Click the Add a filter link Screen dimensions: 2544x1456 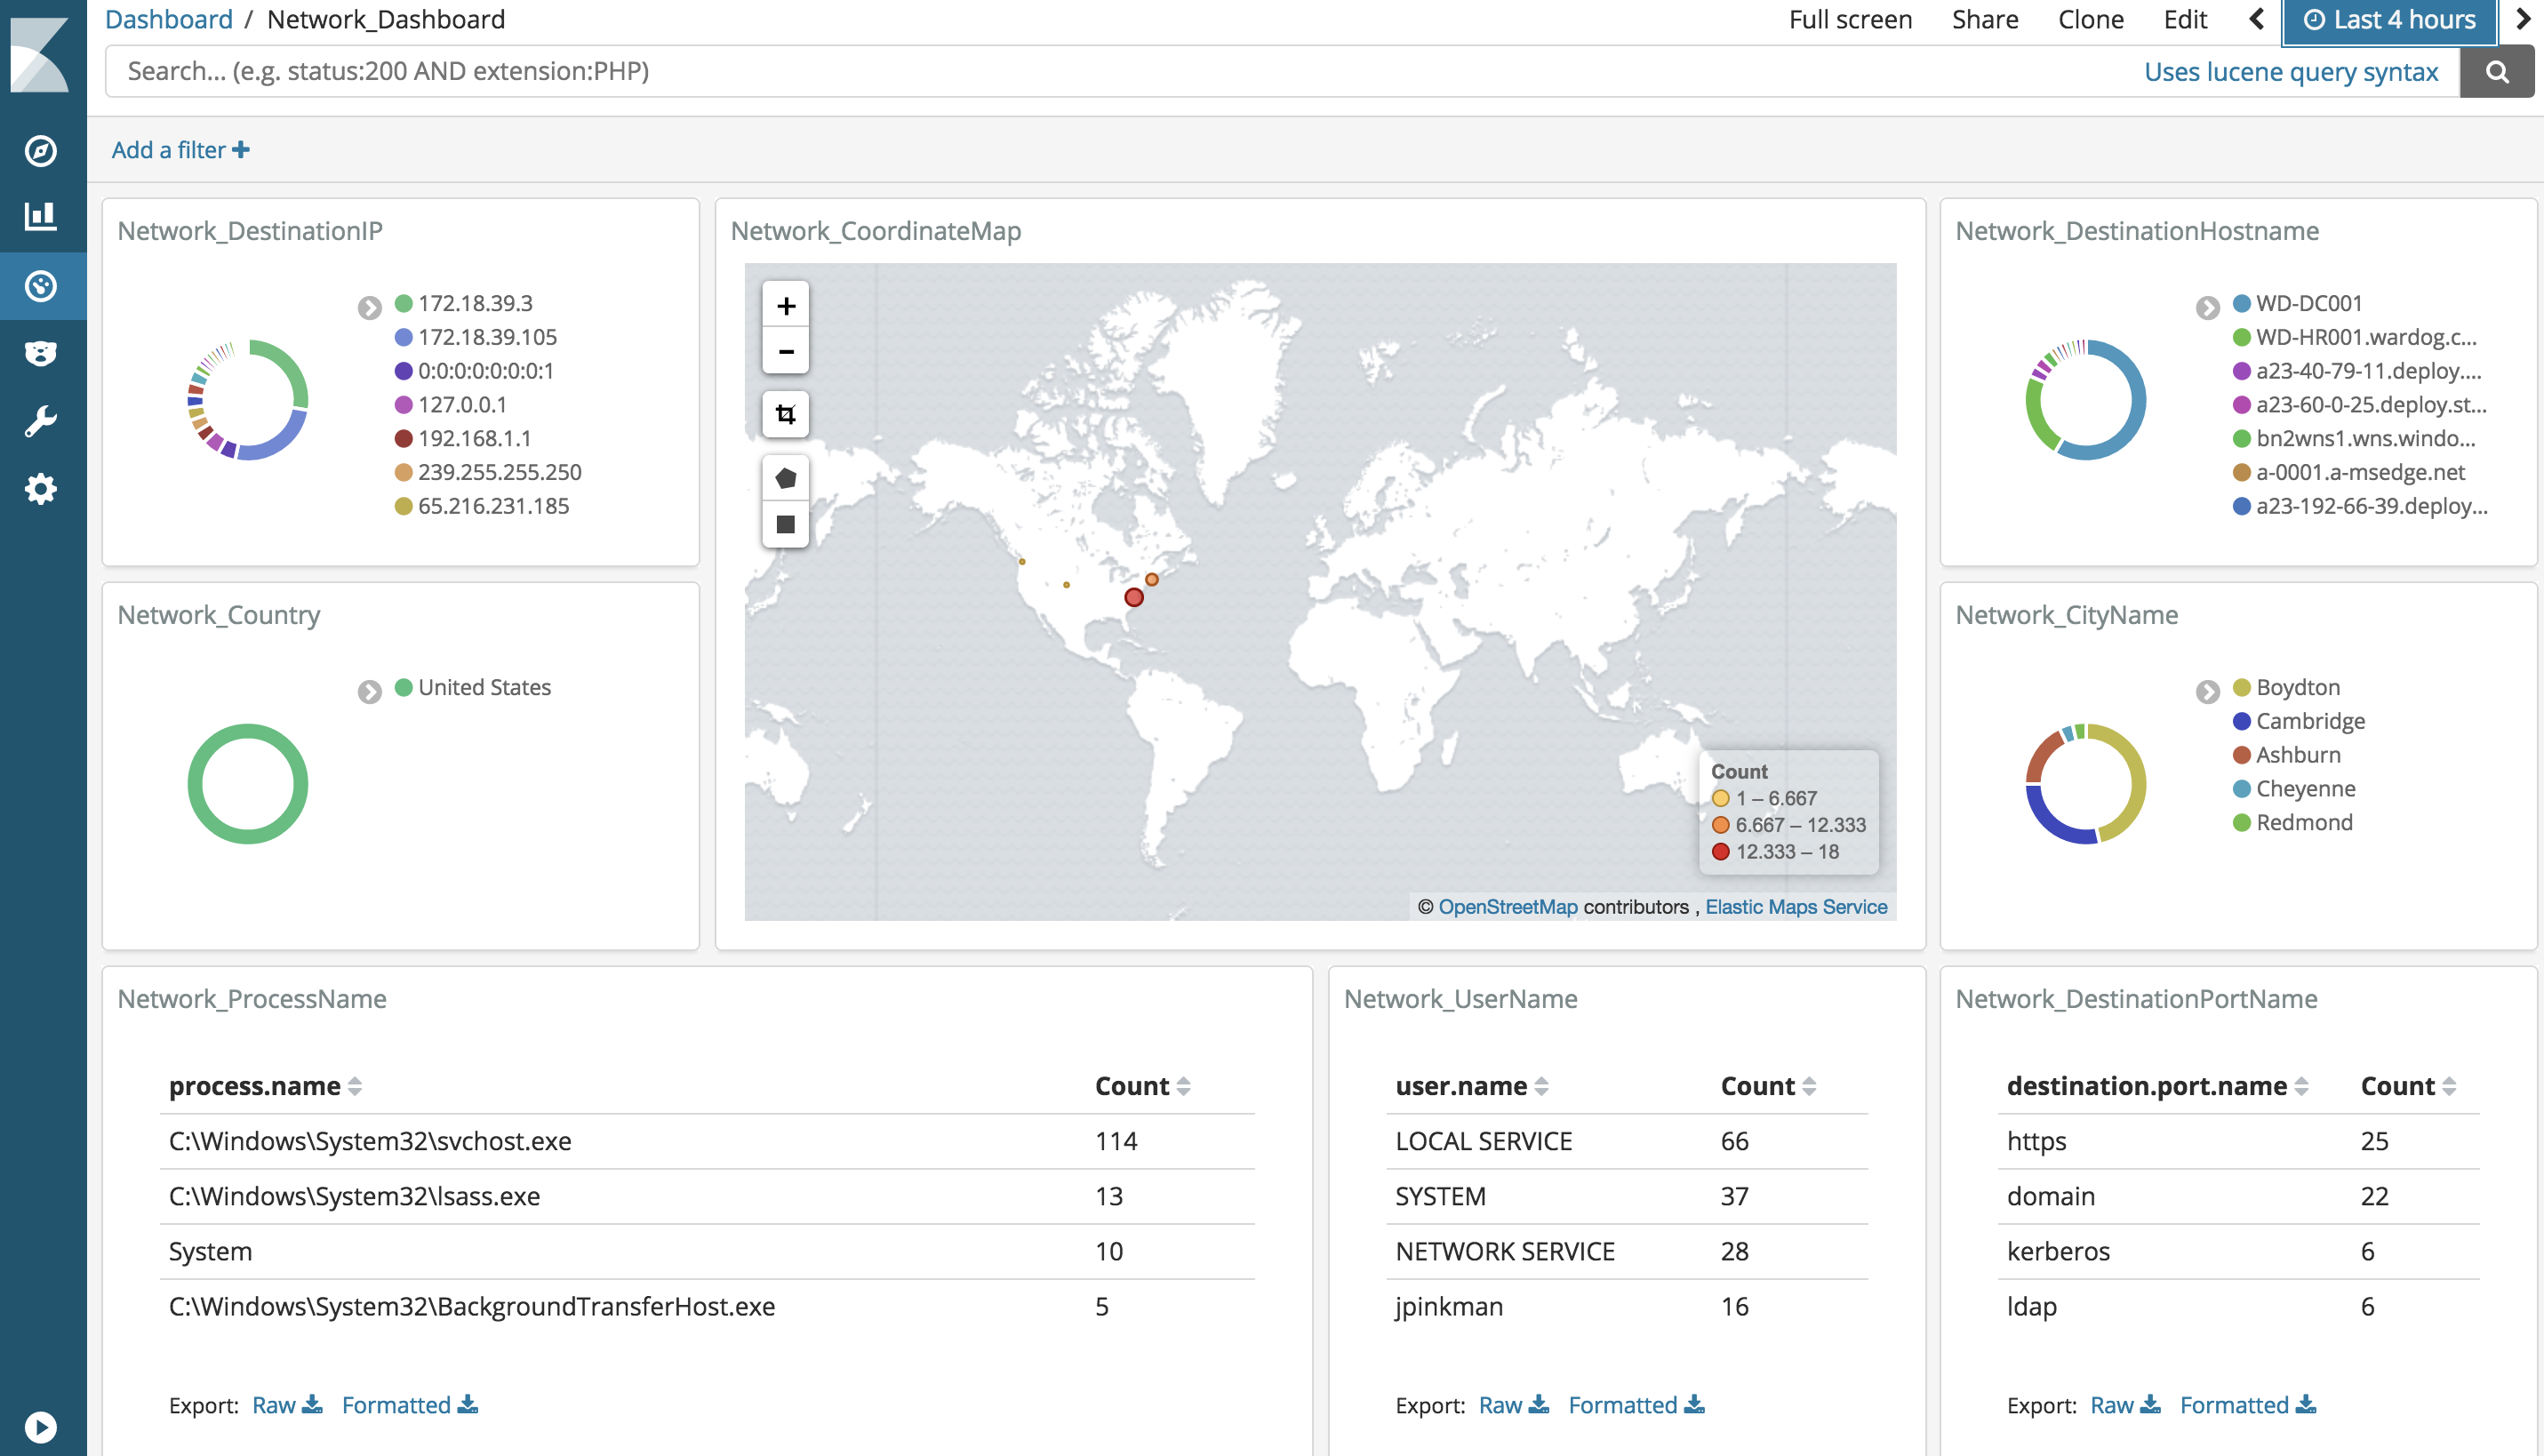[x=181, y=150]
